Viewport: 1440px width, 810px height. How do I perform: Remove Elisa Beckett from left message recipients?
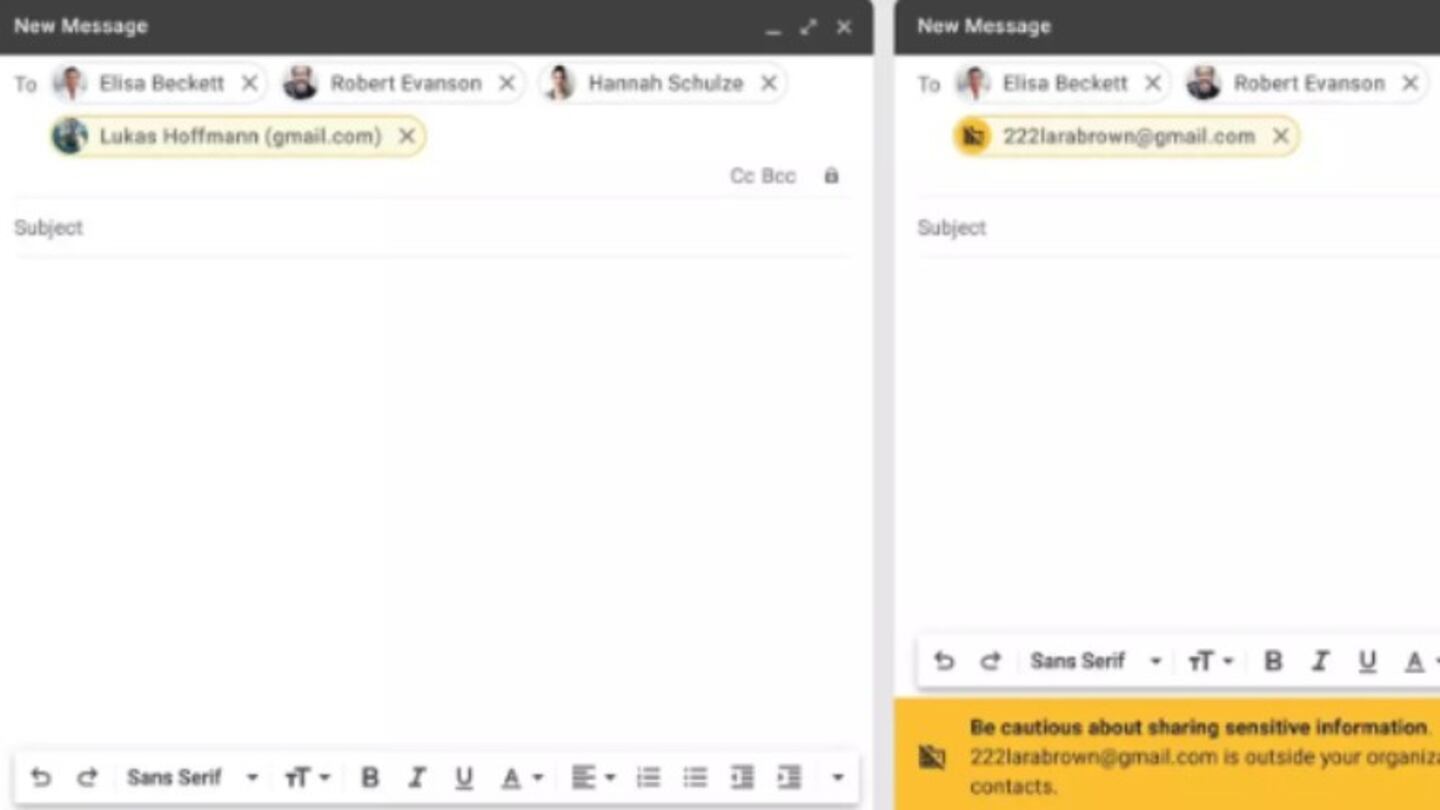(x=250, y=83)
